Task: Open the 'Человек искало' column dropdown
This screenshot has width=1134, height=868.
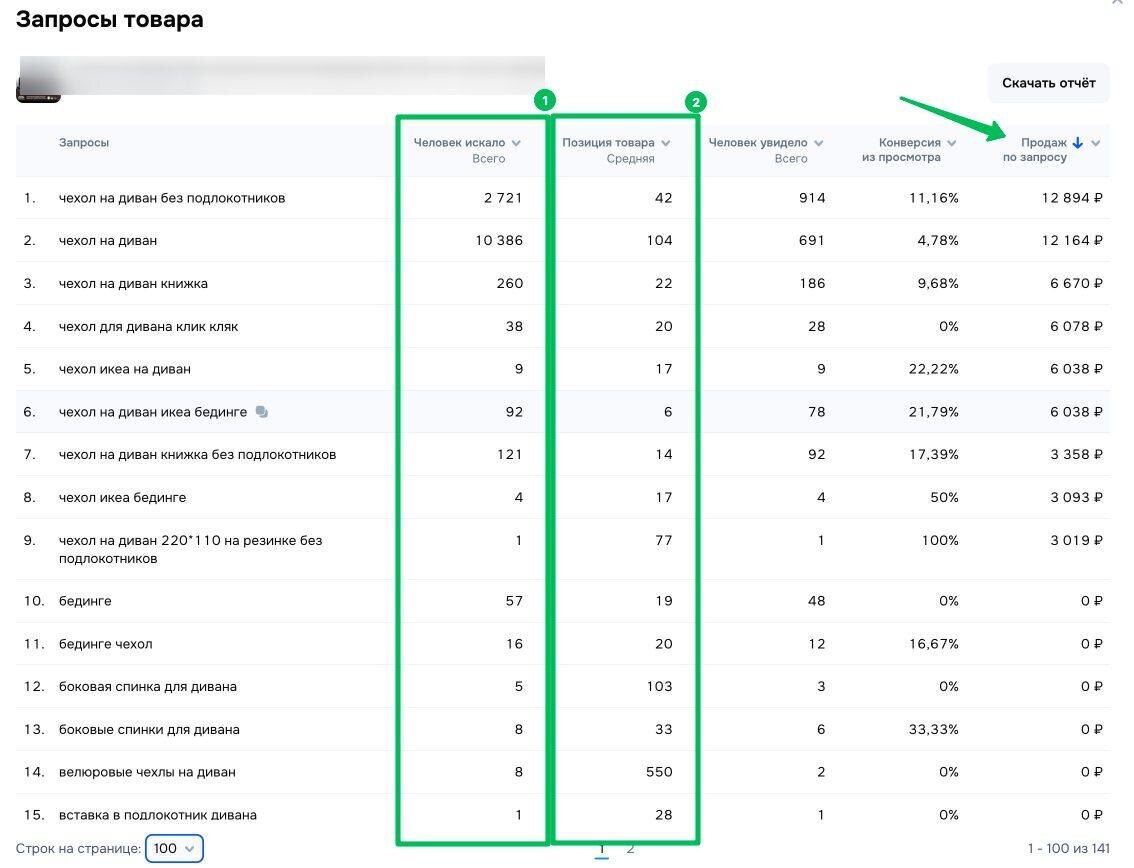Action: [x=516, y=142]
